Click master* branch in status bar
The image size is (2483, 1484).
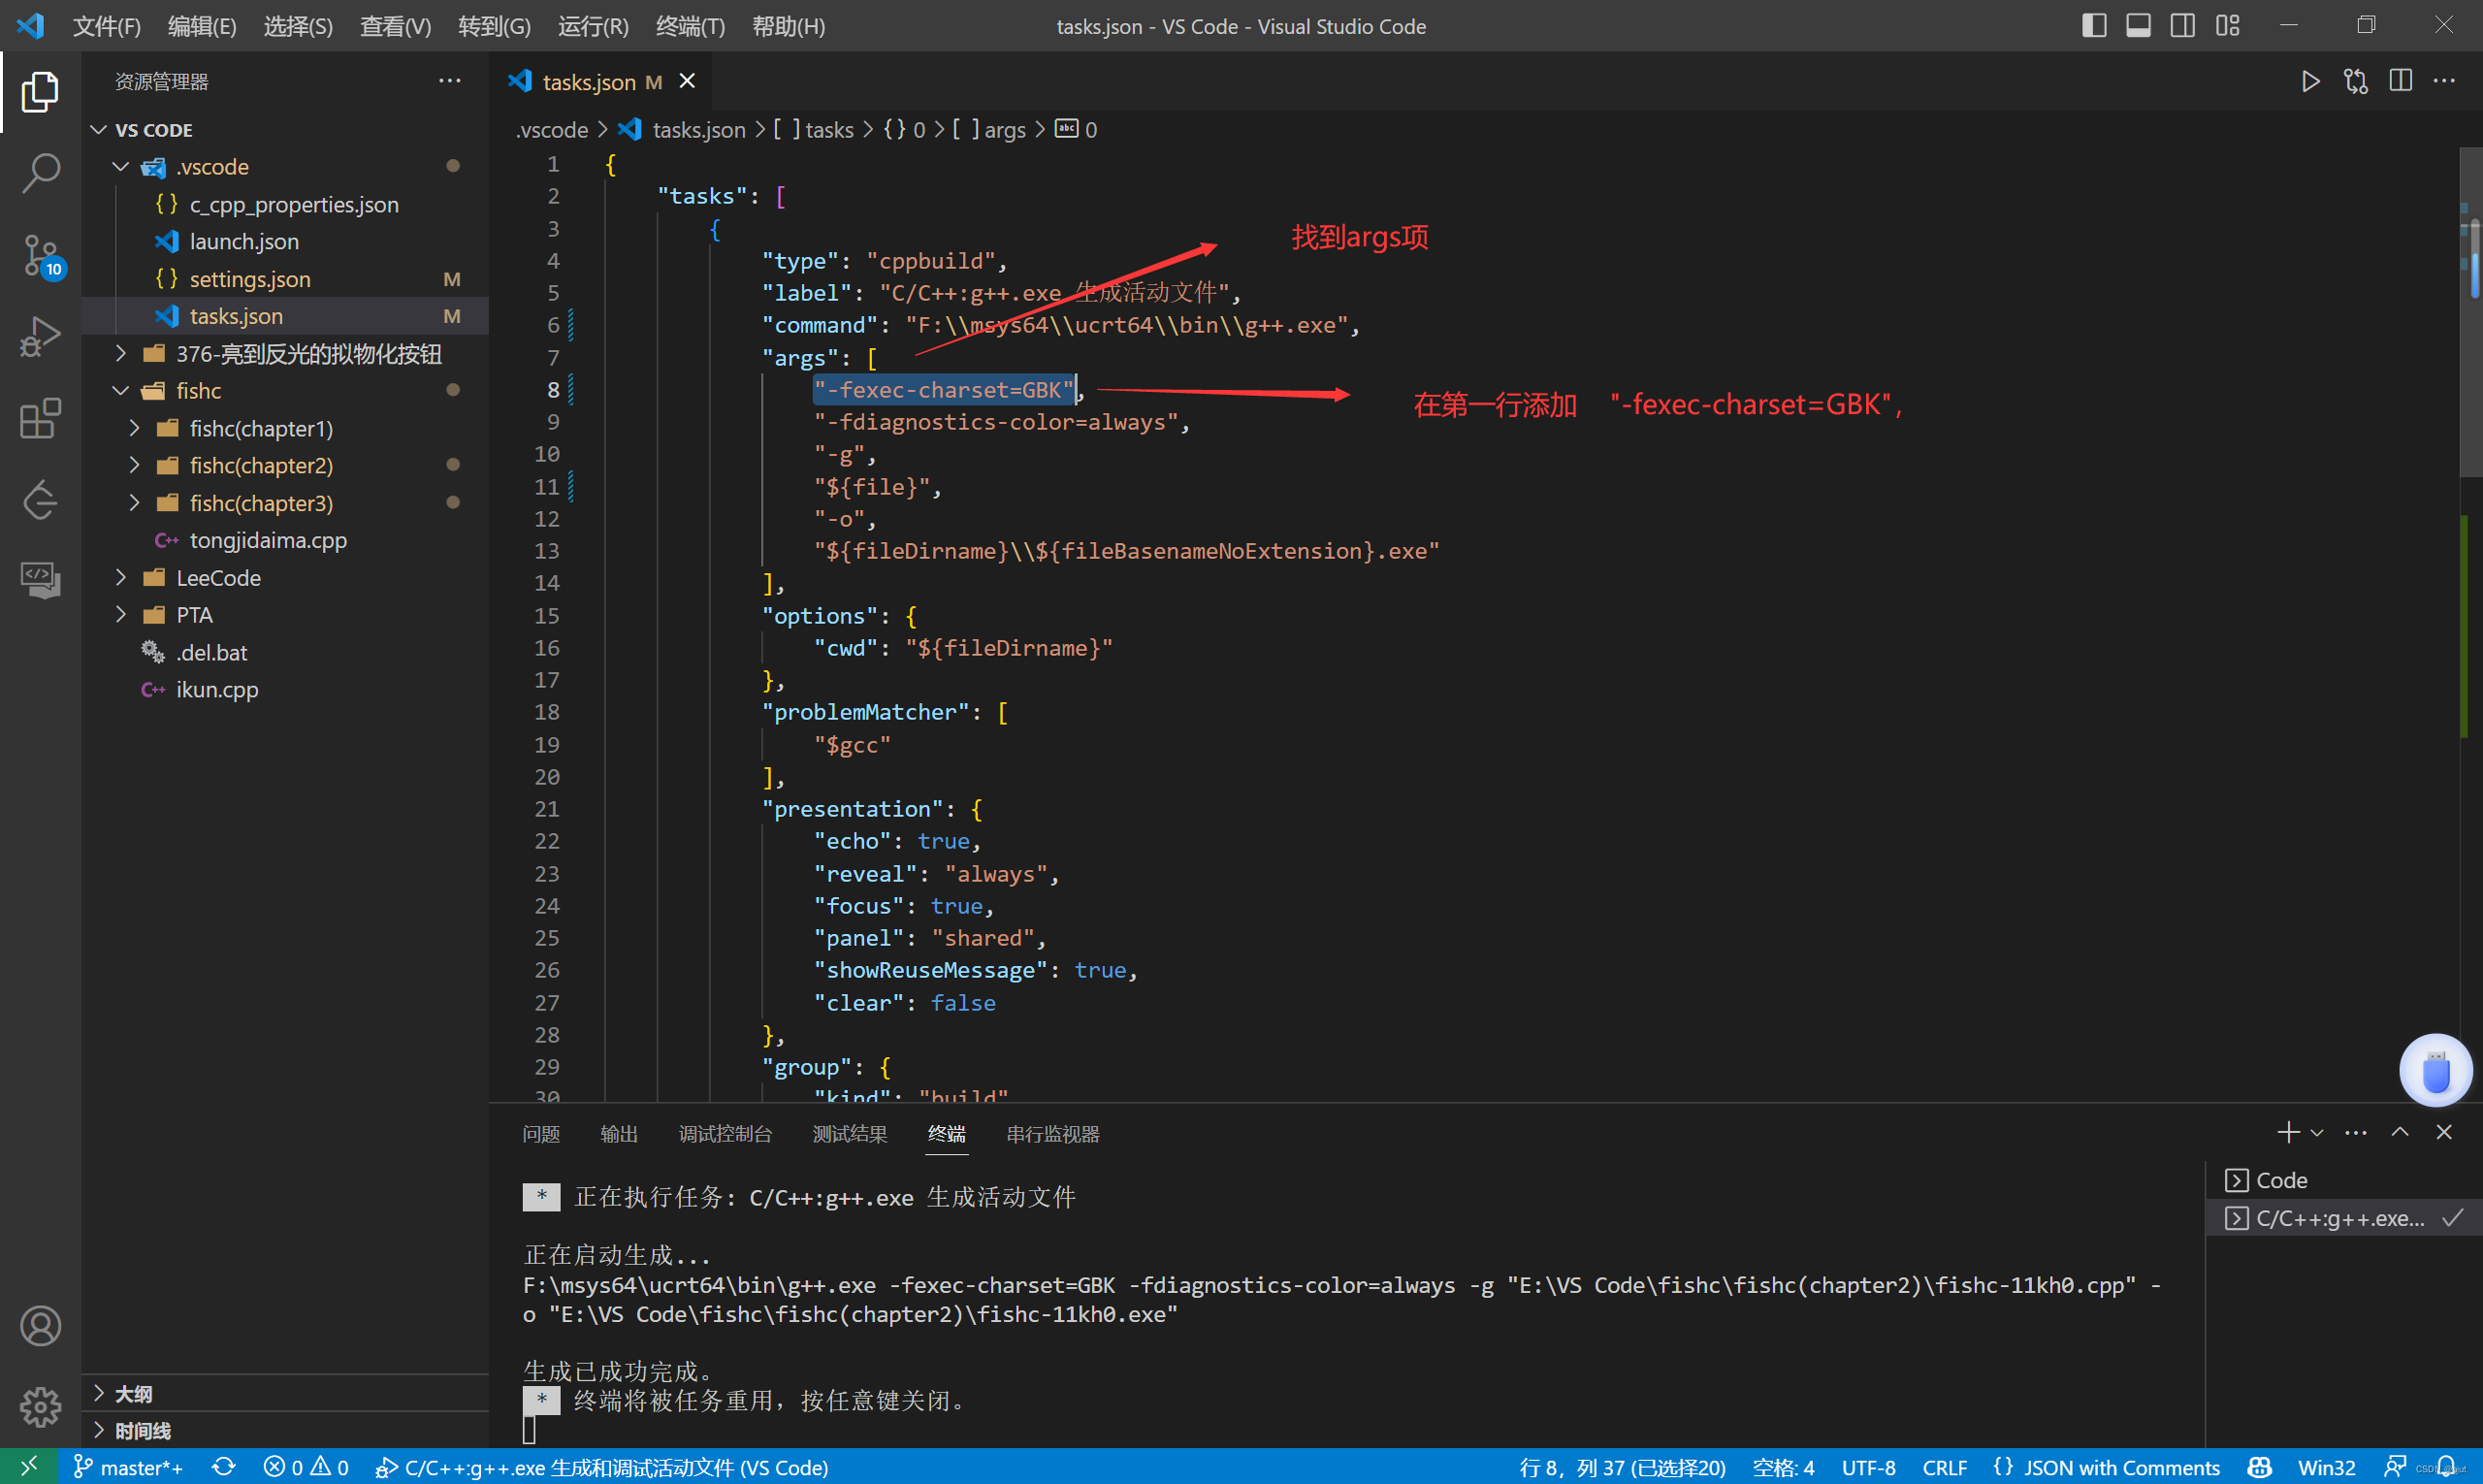[128, 1466]
